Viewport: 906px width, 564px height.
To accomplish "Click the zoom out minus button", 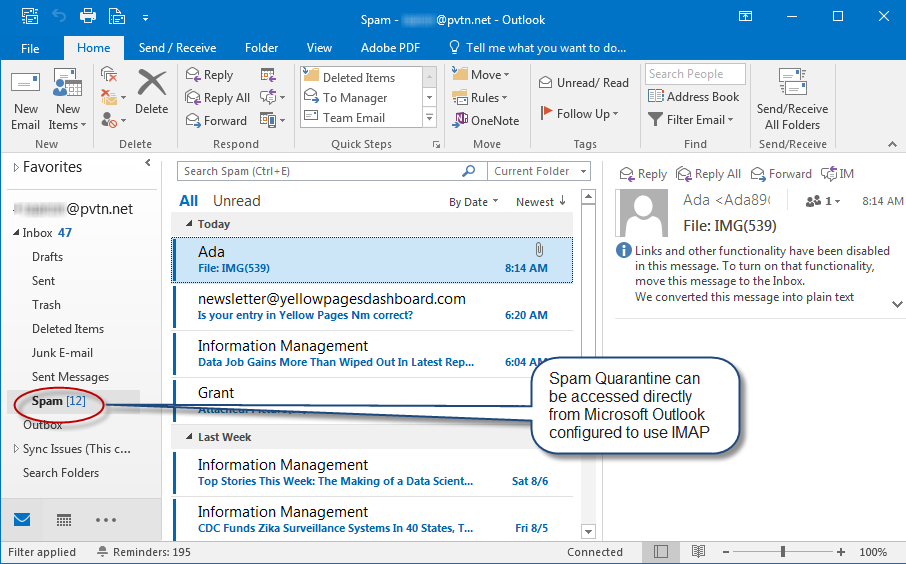I will point(726,551).
